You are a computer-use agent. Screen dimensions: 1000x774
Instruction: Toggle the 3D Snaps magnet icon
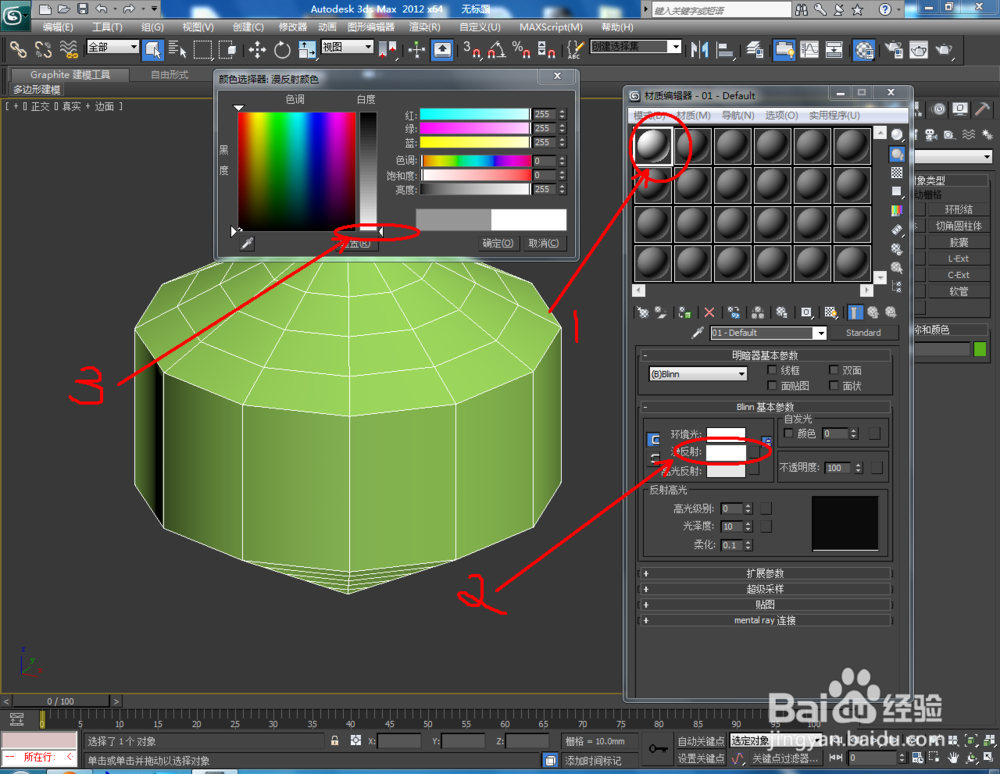coord(473,49)
